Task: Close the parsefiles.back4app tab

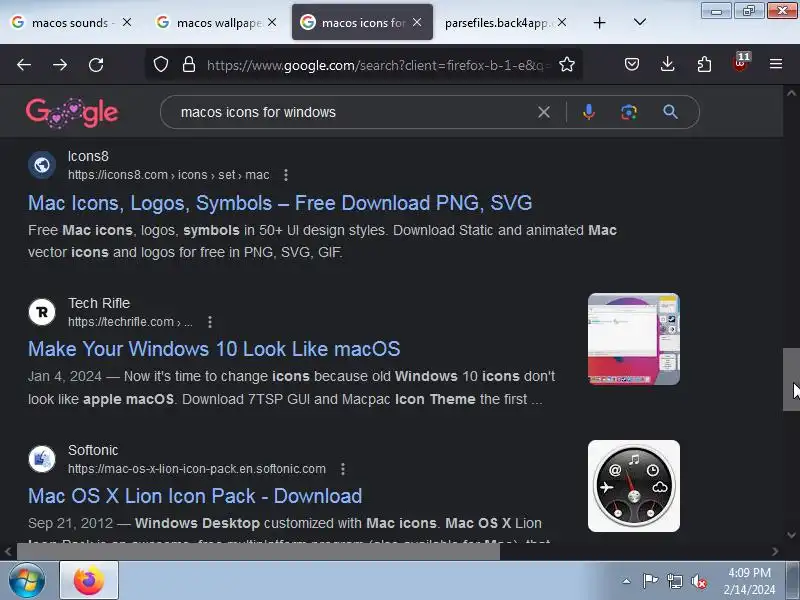Action: (562, 22)
